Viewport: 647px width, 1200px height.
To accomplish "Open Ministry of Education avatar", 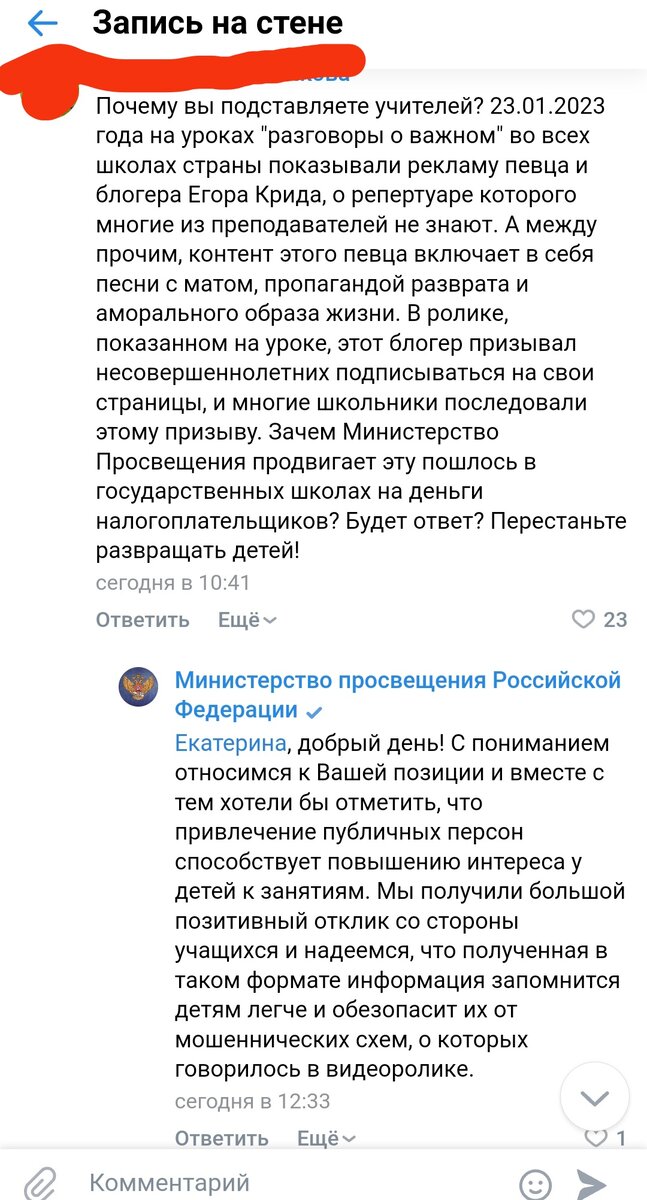I will coord(139,689).
